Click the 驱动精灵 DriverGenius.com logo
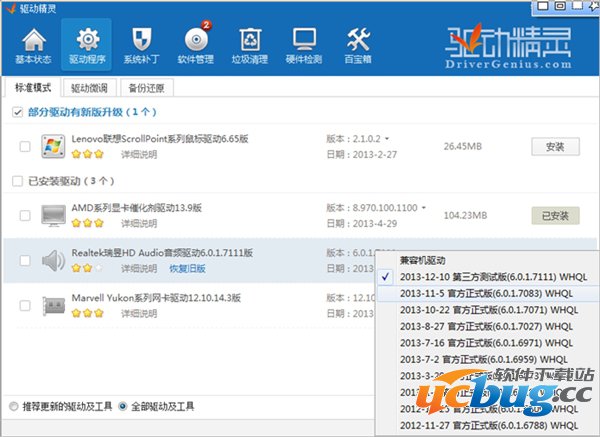 [508, 47]
